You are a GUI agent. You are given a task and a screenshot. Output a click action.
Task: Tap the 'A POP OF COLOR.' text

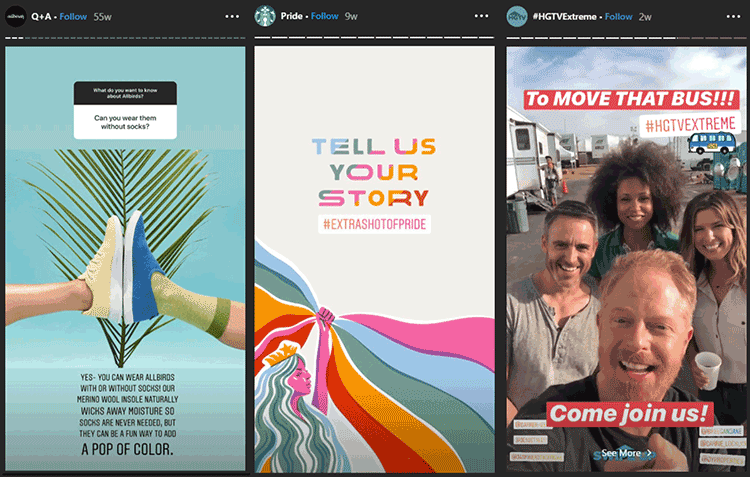click(x=127, y=449)
